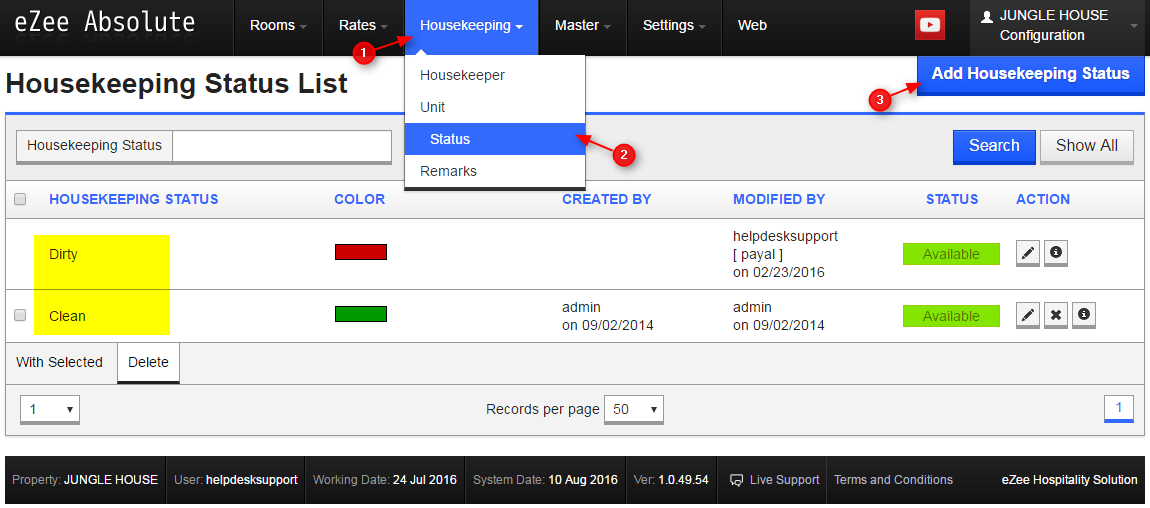Click the User helpdesksupport footer entry
This screenshot has height=508, width=1150.
pyautogui.click(x=236, y=480)
